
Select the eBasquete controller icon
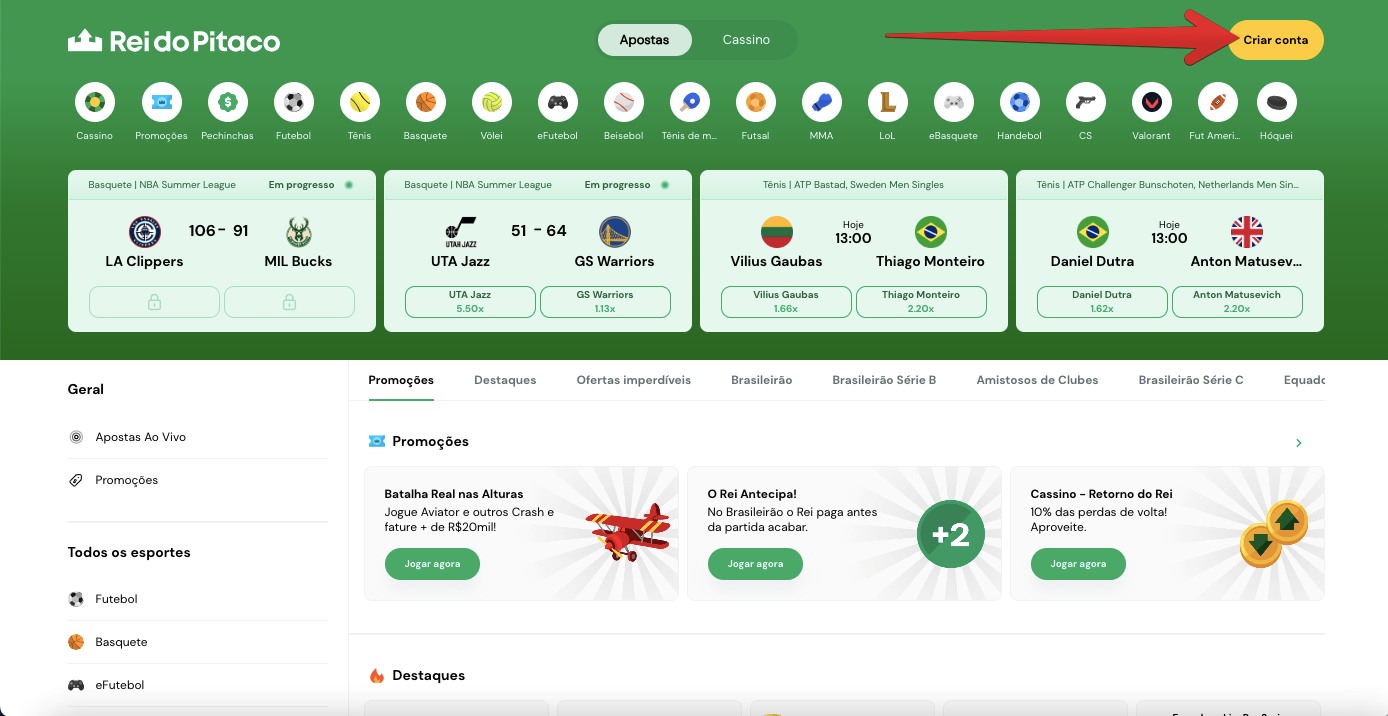click(x=954, y=102)
